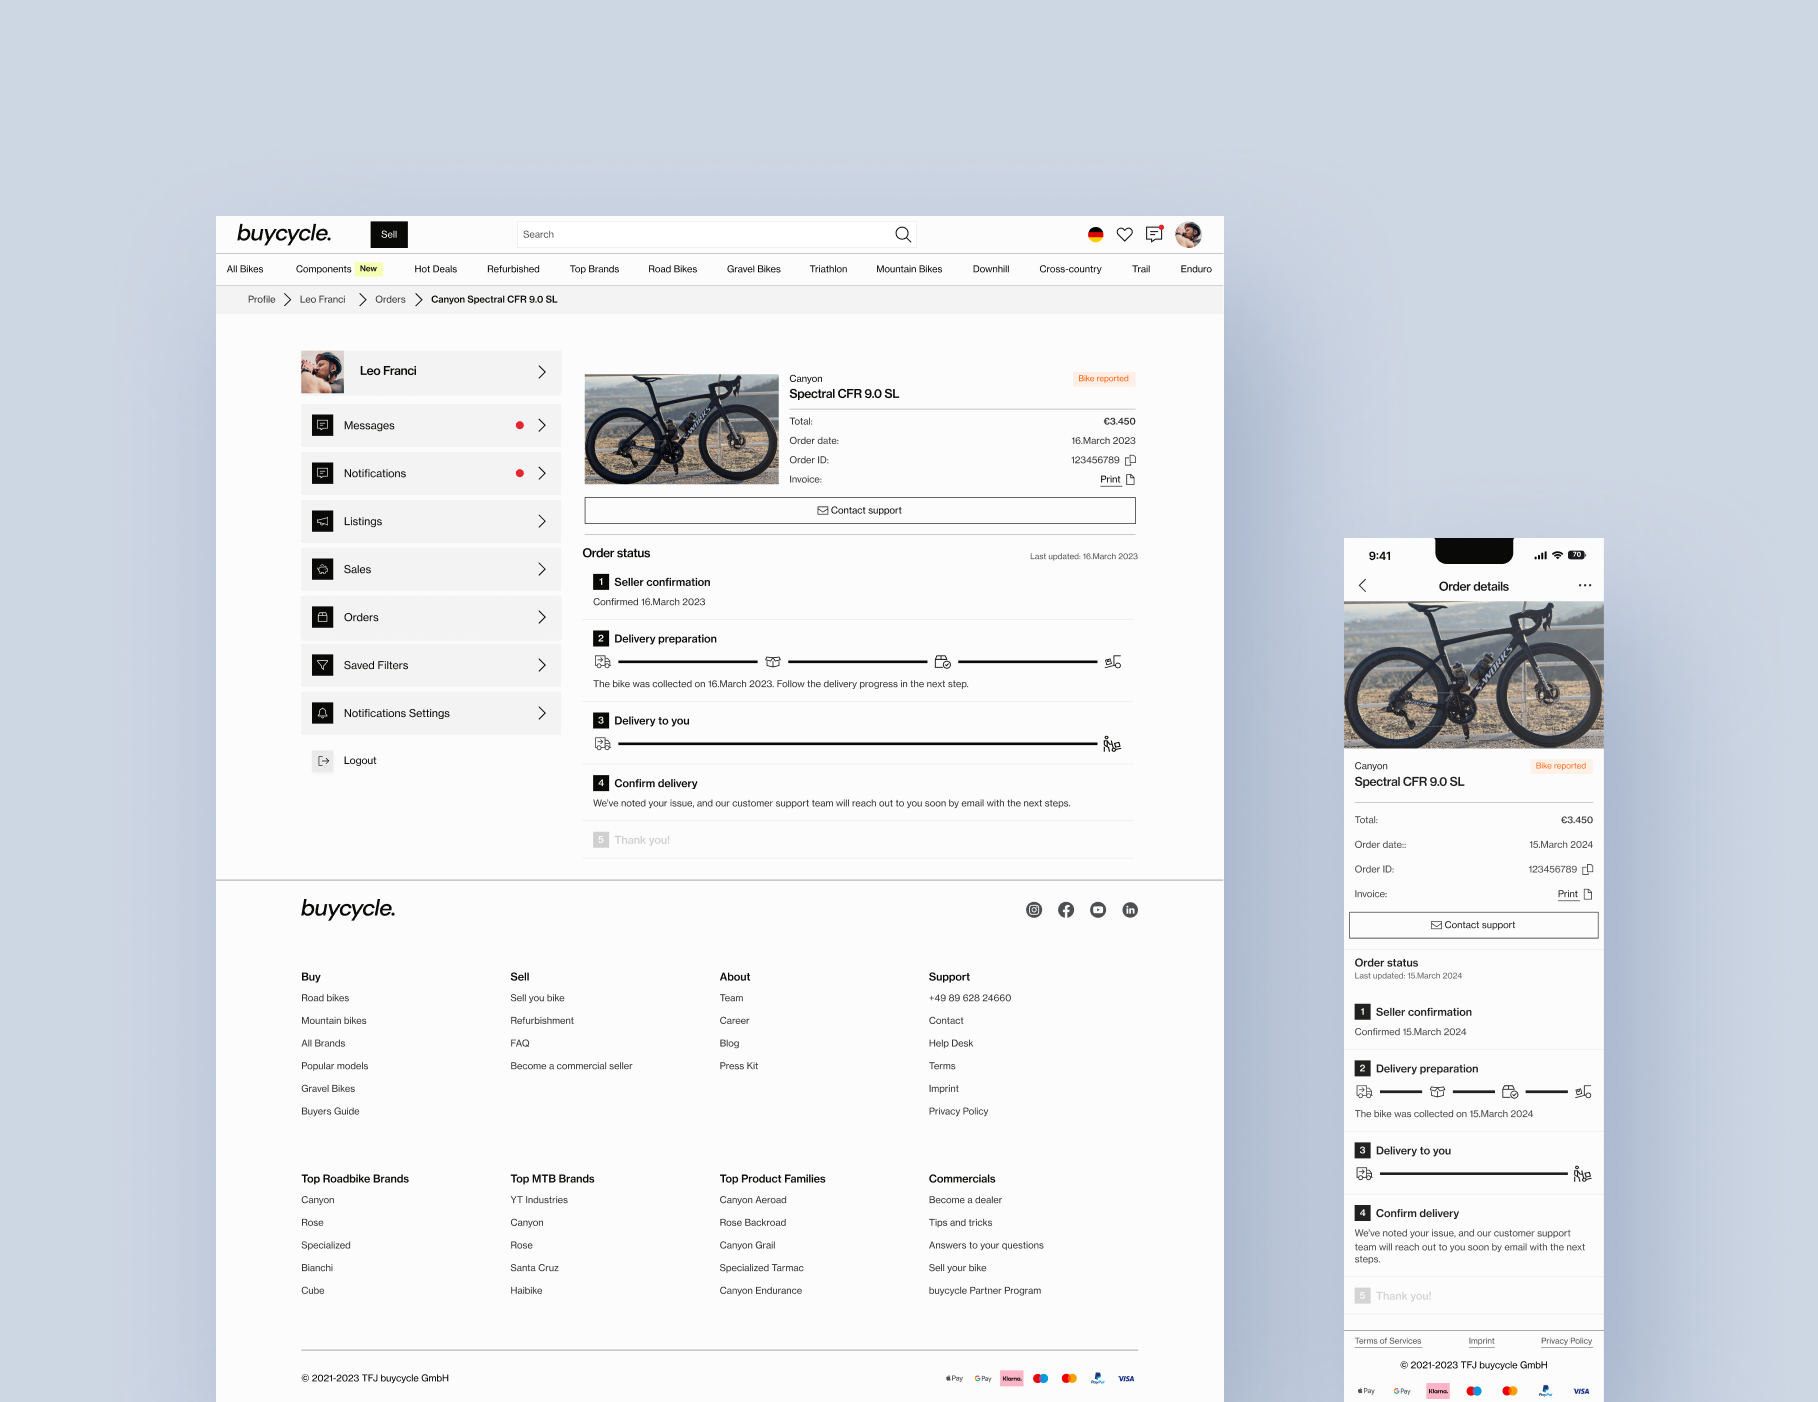Click the Logout arrow icon
This screenshot has width=1818, height=1402.
pyautogui.click(x=323, y=761)
